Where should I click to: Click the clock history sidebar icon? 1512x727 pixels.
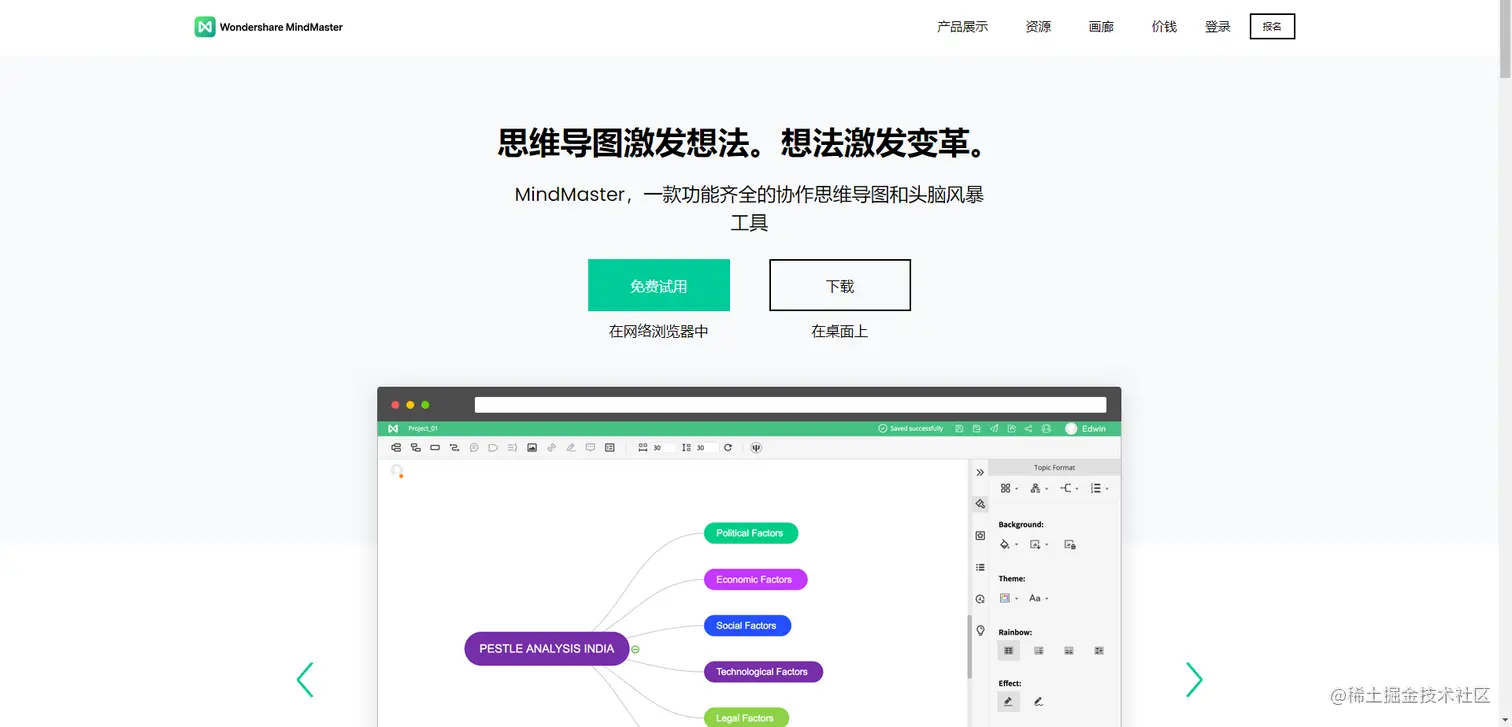point(980,599)
